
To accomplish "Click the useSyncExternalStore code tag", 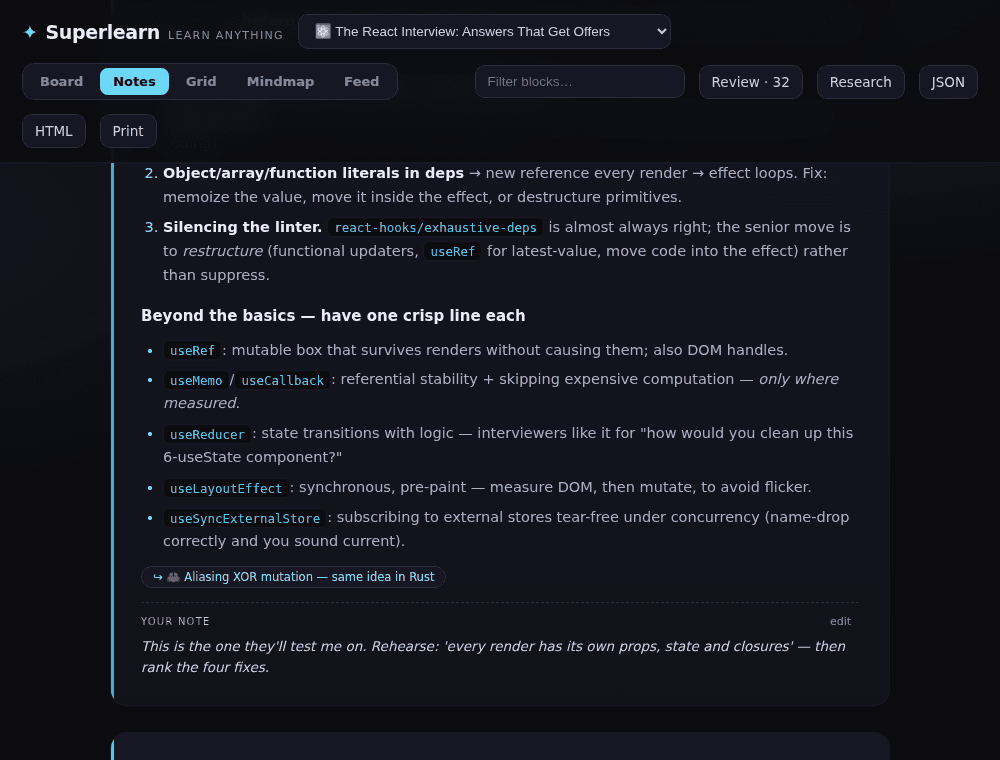I will pyautogui.click(x=245, y=519).
